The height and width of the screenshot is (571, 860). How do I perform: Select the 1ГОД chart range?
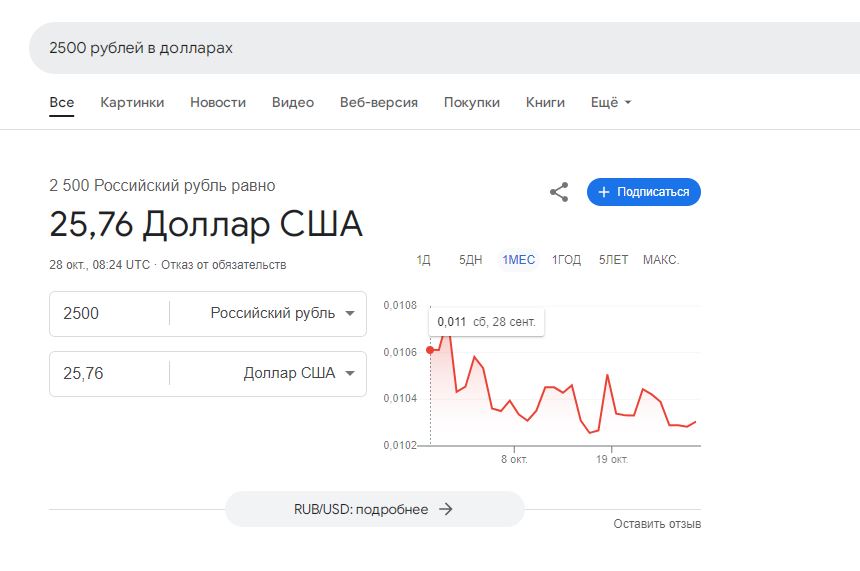pyautogui.click(x=566, y=259)
